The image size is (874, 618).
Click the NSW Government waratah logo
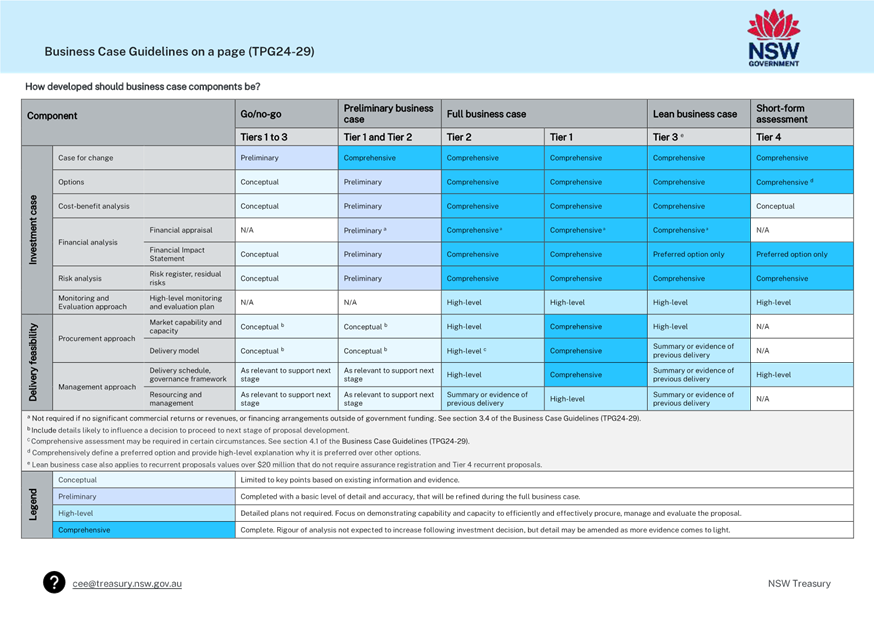(774, 38)
